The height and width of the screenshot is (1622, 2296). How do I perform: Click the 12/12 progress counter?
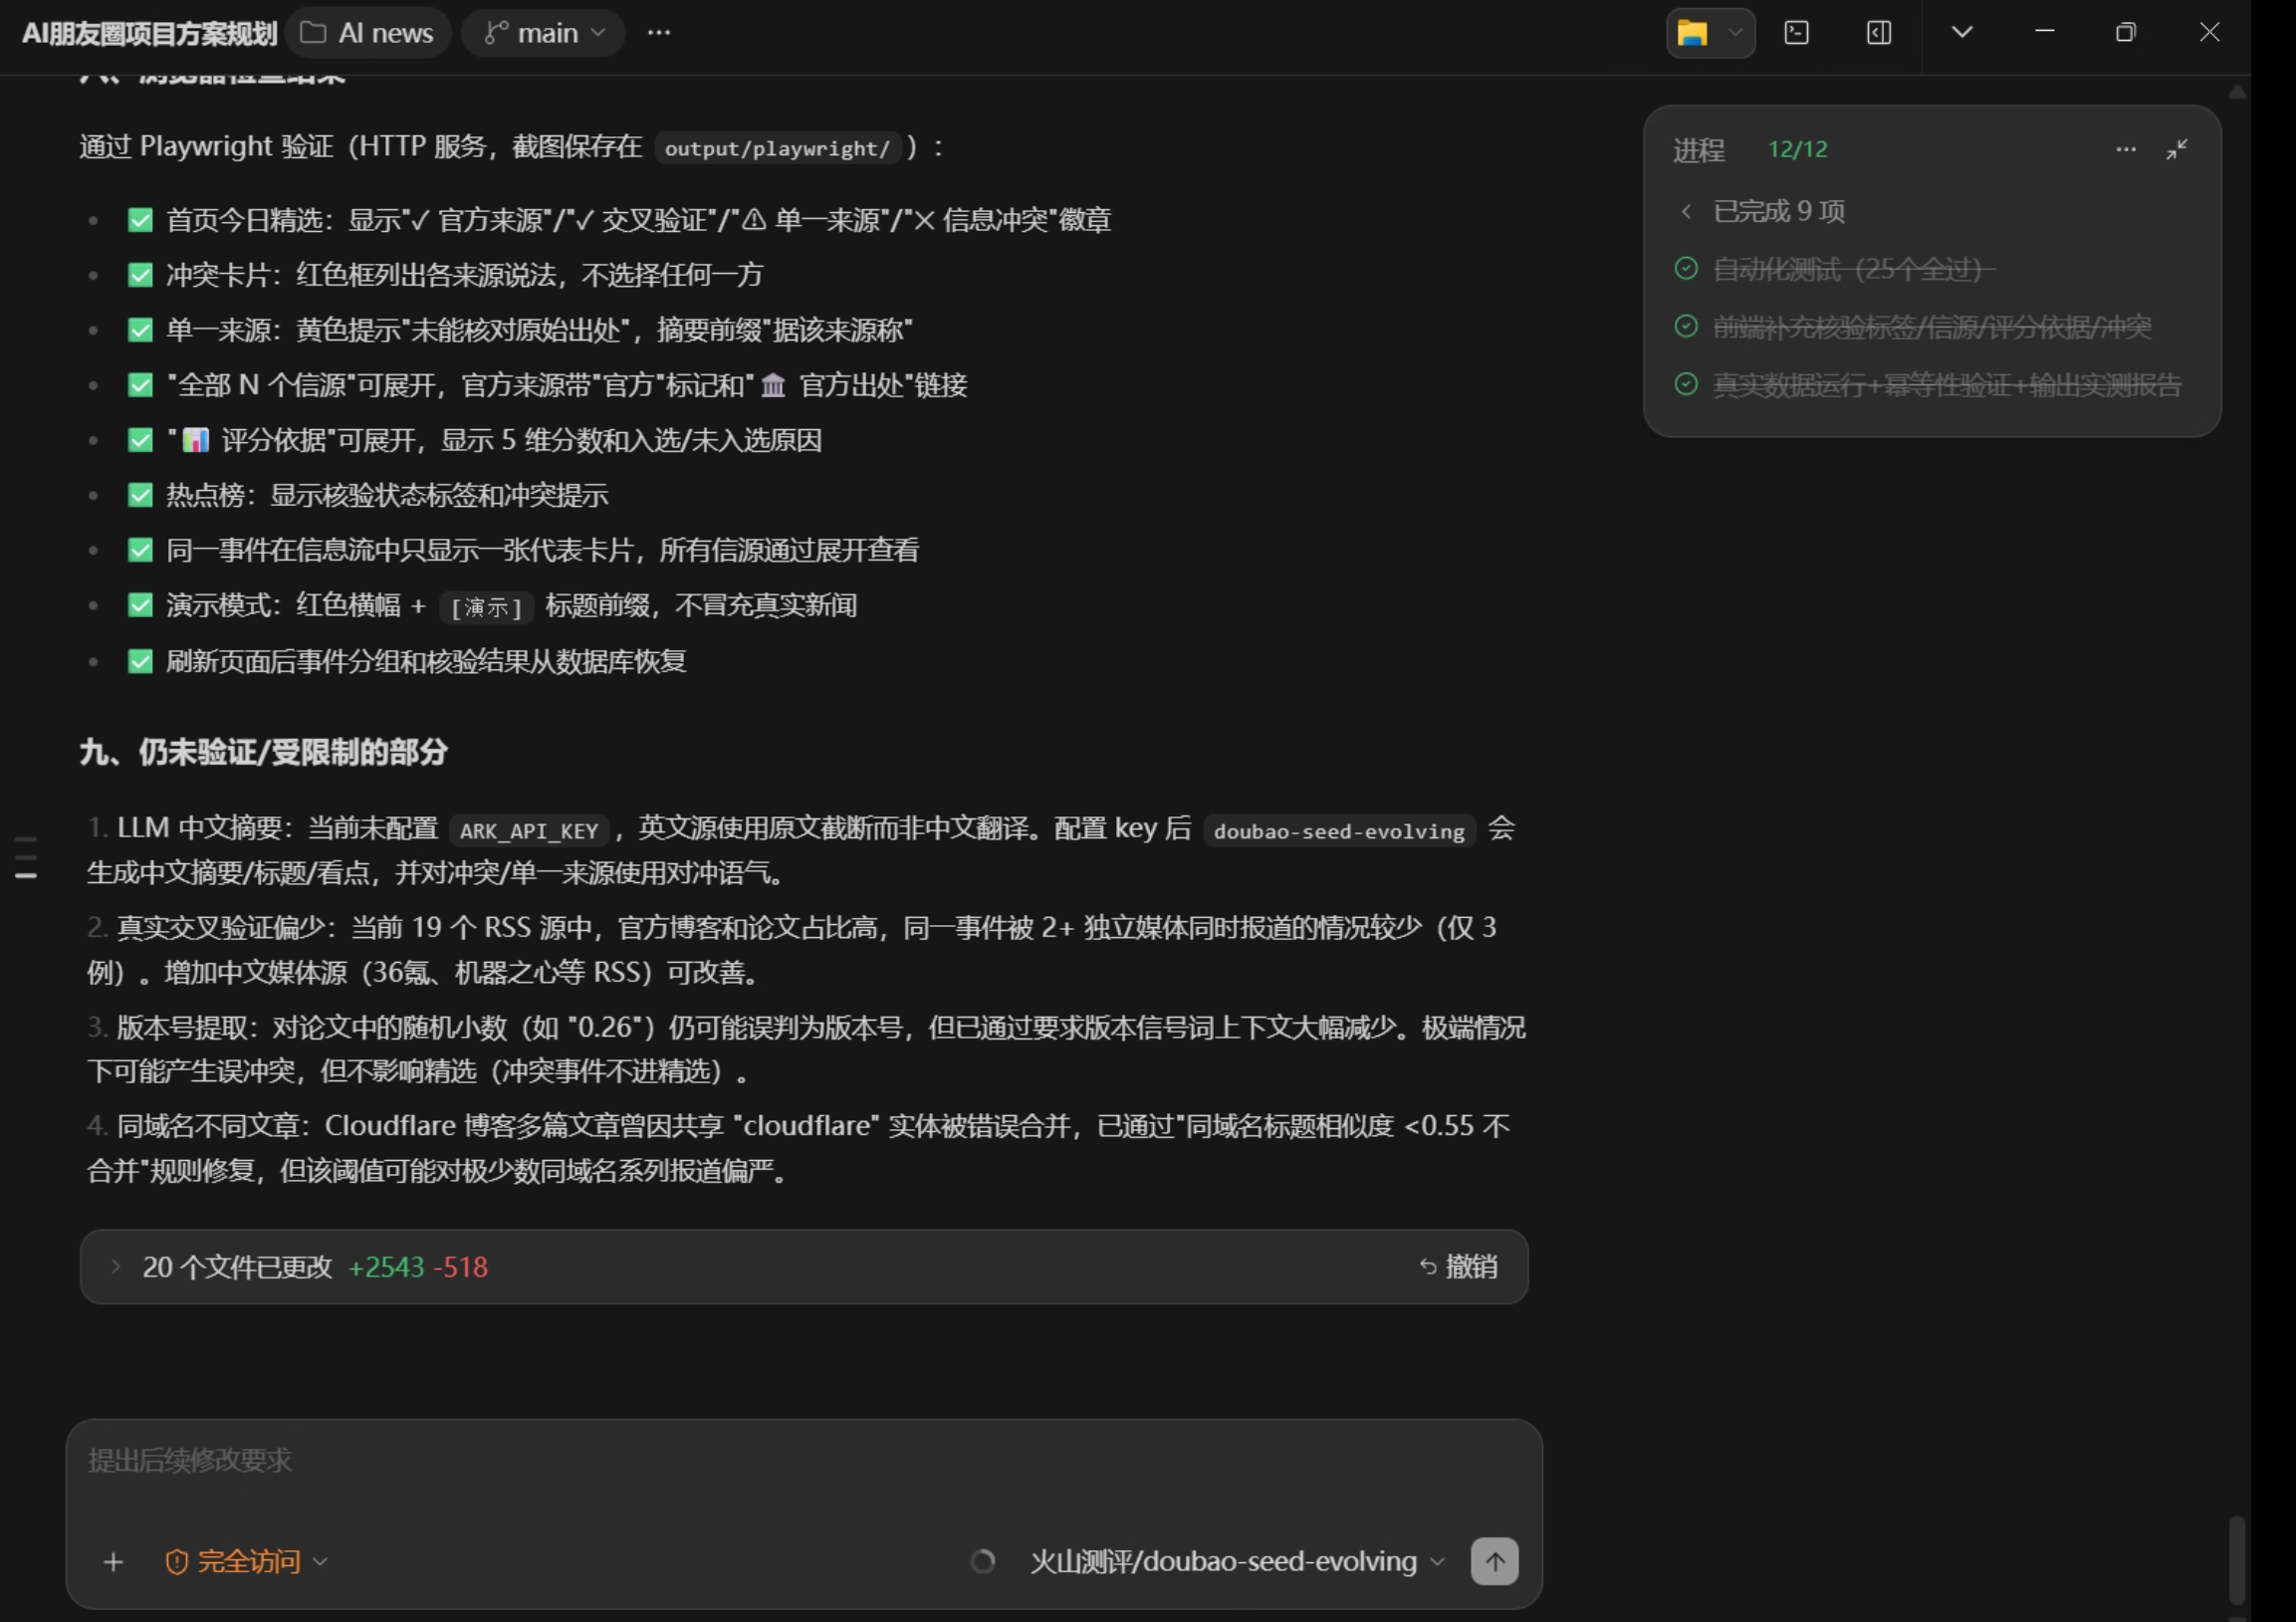point(1797,149)
